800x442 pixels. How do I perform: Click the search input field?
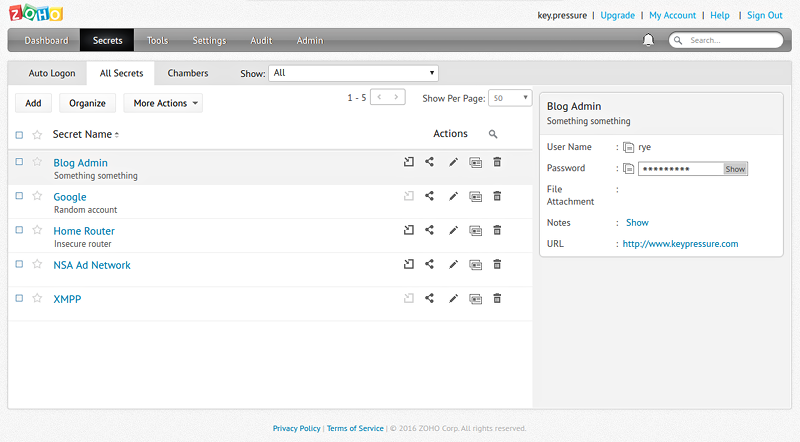[730, 41]
